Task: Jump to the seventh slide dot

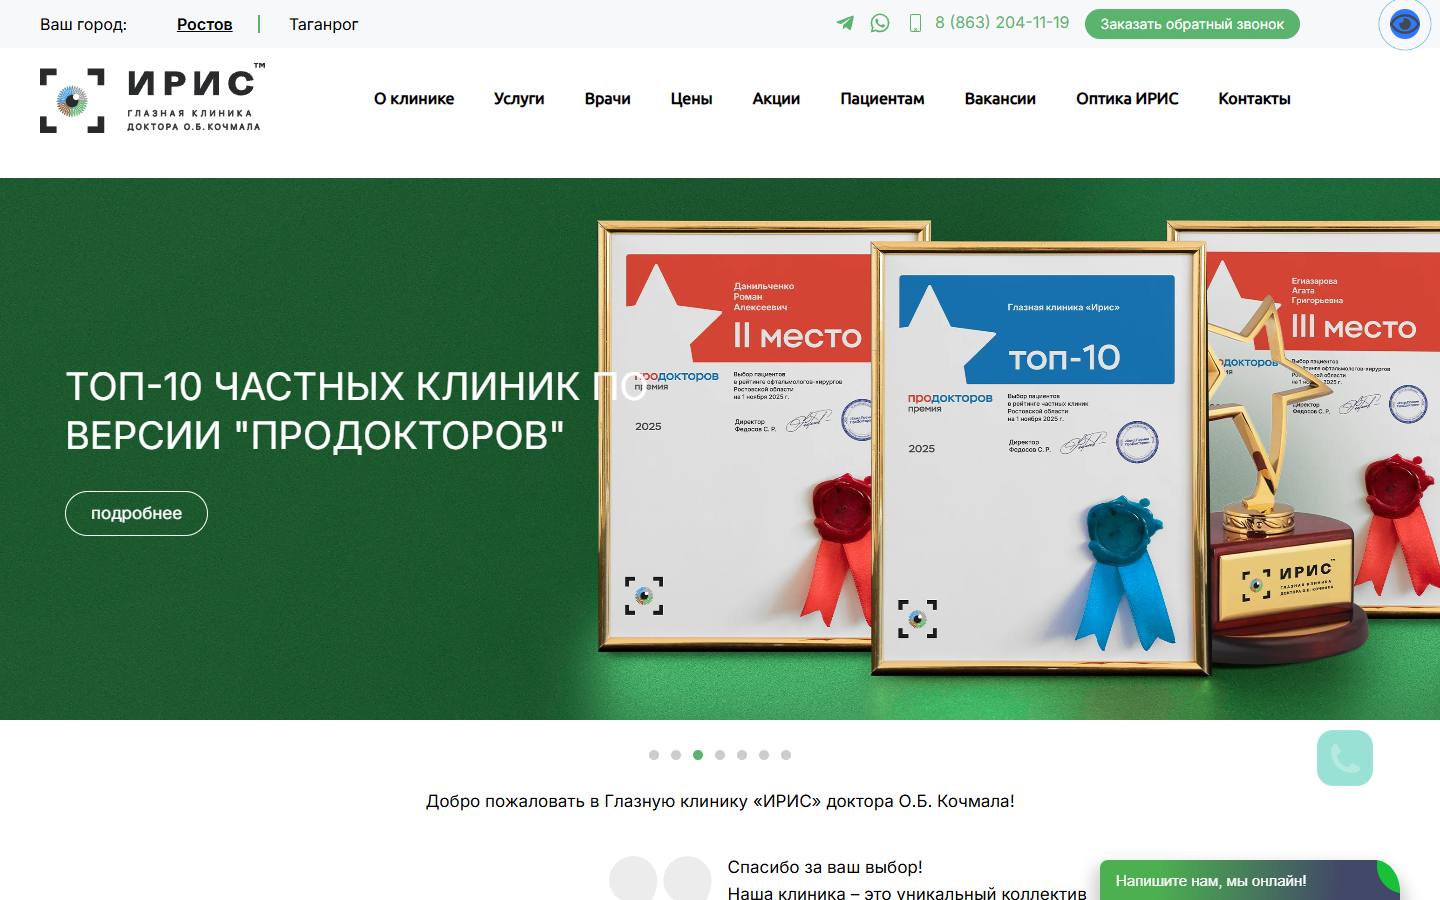Action: (786, 755)
